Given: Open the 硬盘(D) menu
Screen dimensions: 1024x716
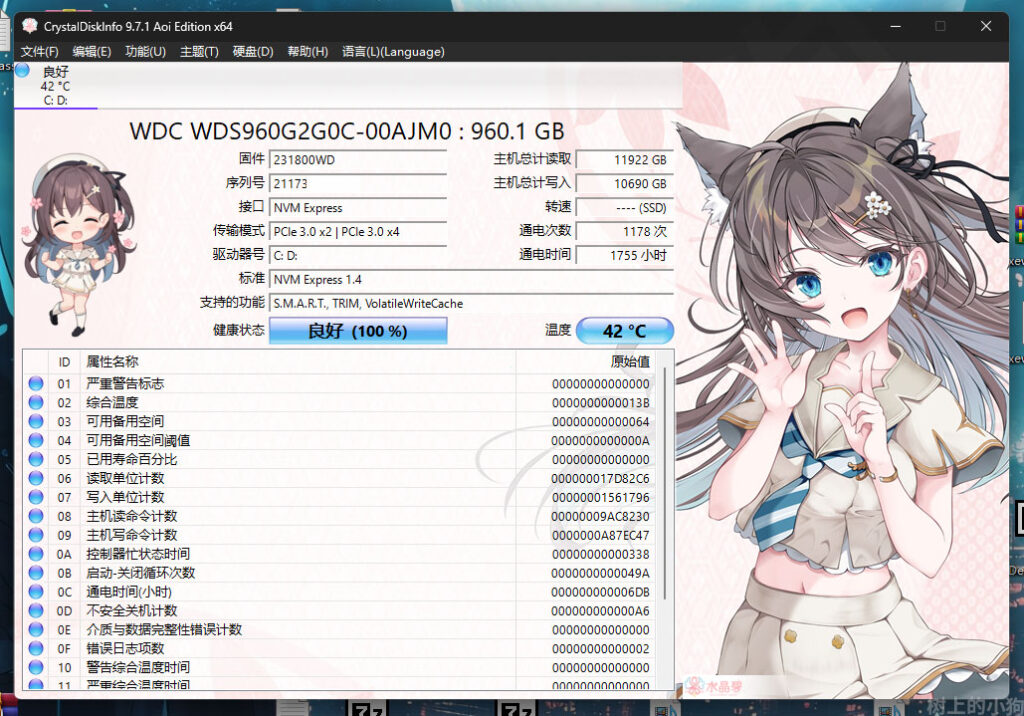Looking at the screenshot, I should (253, 52).
